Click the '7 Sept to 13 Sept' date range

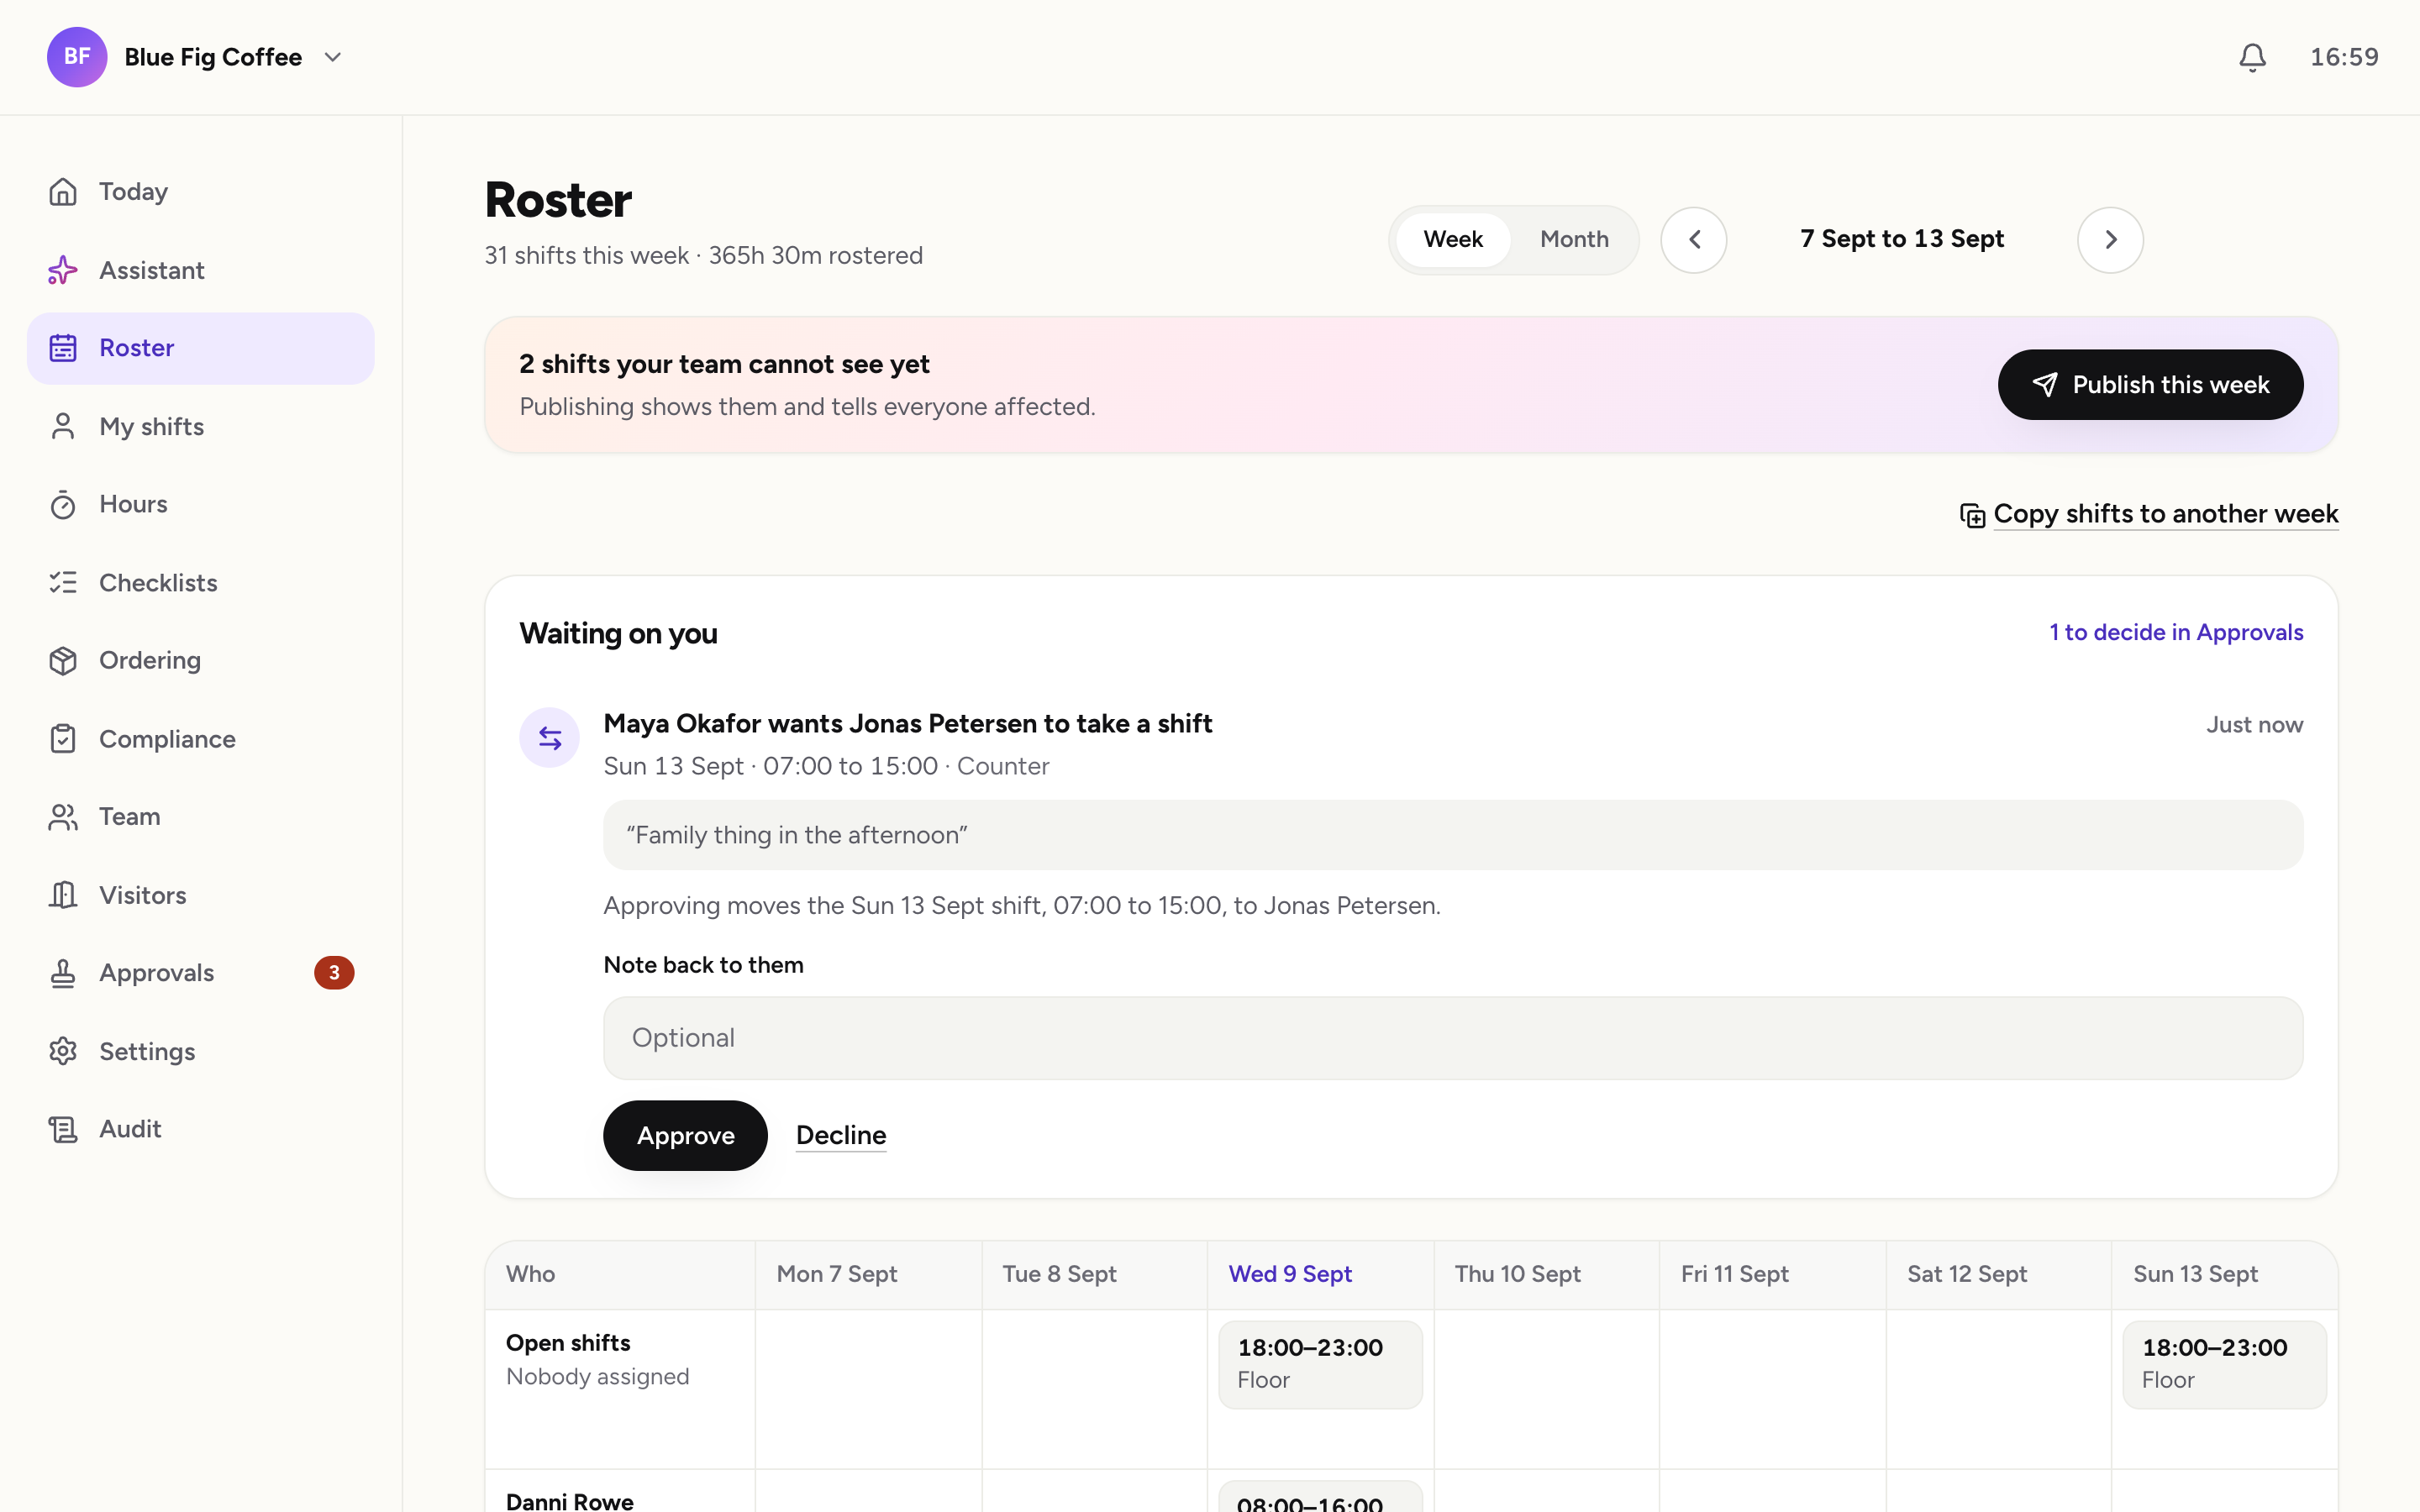(1902, 239)
